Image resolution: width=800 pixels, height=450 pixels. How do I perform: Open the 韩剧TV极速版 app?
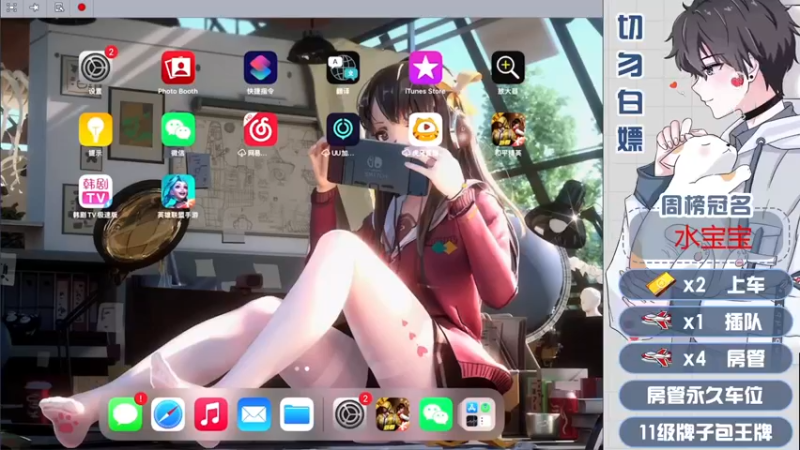pos(95,191)
